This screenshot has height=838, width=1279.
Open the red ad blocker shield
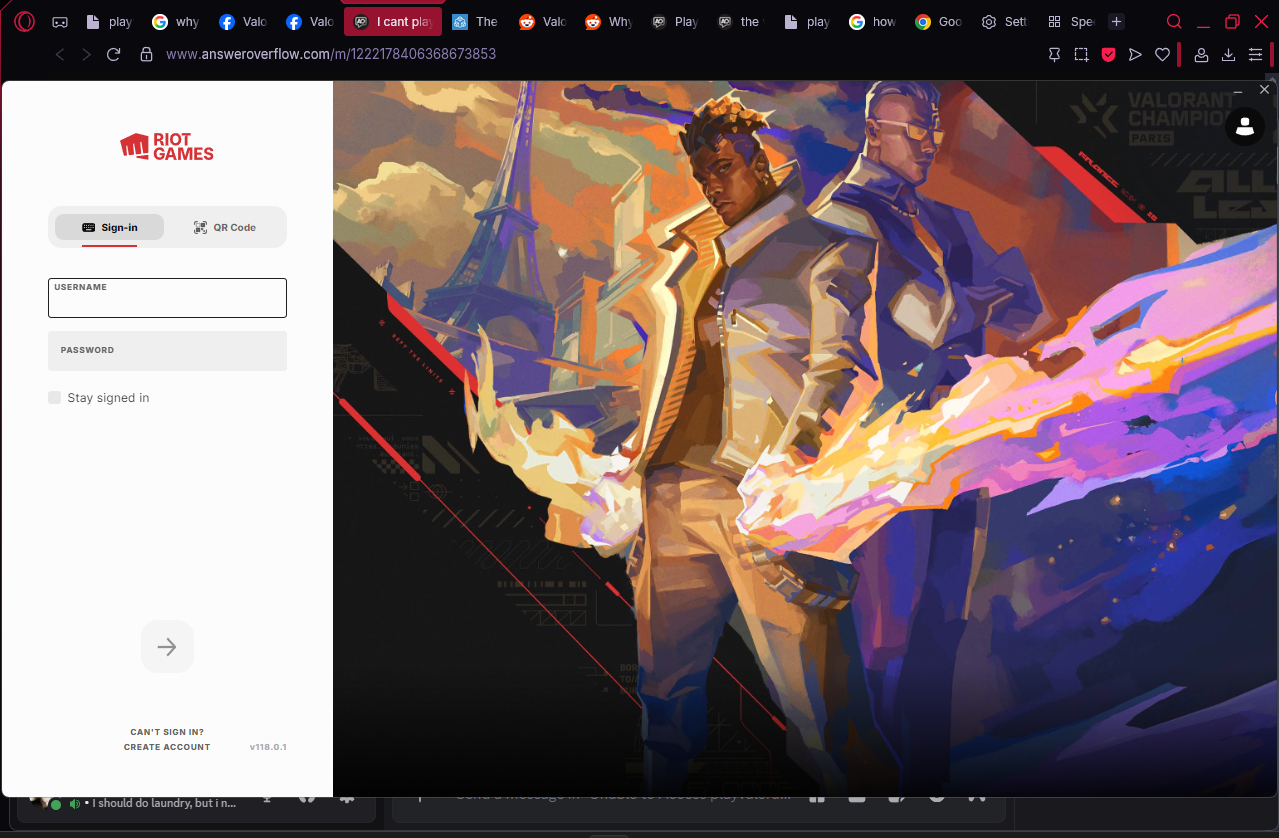point(1108,55)
